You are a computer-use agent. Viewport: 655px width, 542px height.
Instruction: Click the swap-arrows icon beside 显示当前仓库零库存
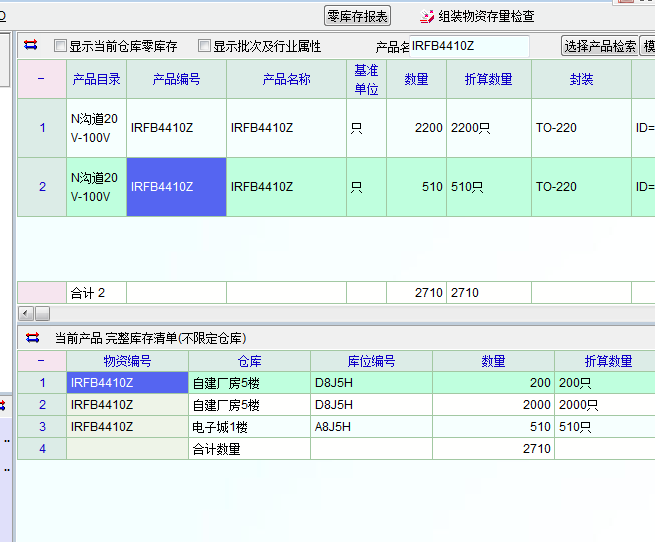click(30, 46)
